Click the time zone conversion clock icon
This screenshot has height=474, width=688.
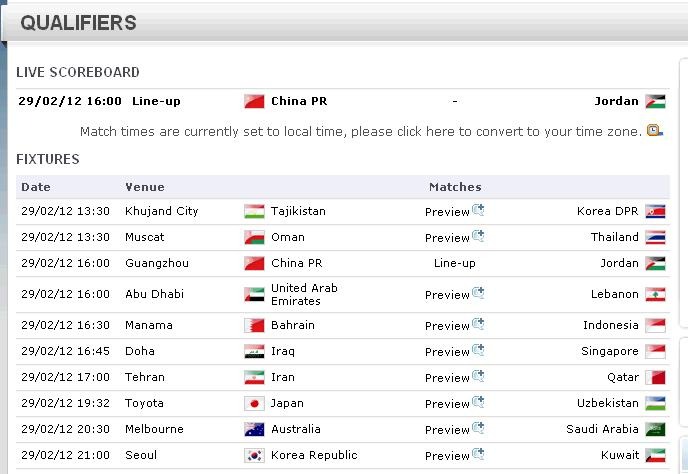point(655,131)
